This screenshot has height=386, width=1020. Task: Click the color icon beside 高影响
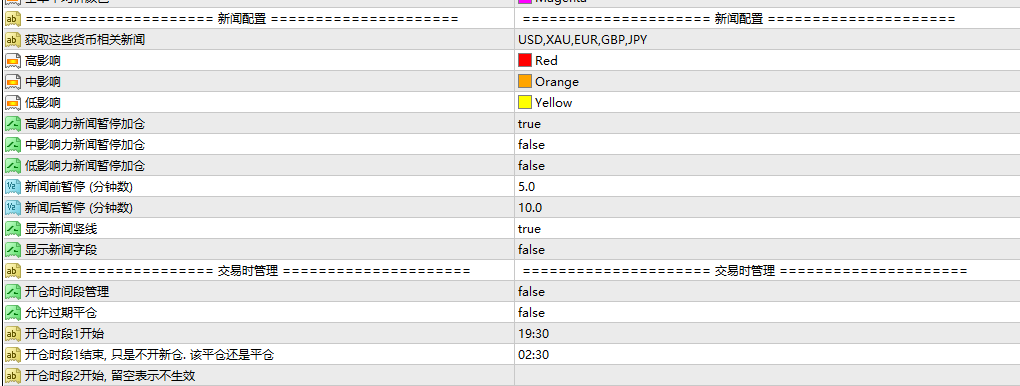(13, 61)
